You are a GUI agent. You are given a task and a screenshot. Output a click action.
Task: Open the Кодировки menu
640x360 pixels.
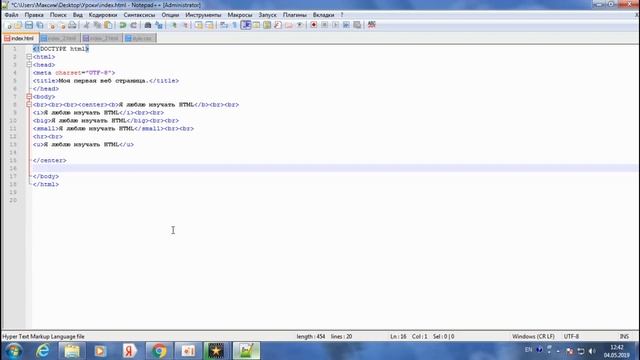coord(103,15)
